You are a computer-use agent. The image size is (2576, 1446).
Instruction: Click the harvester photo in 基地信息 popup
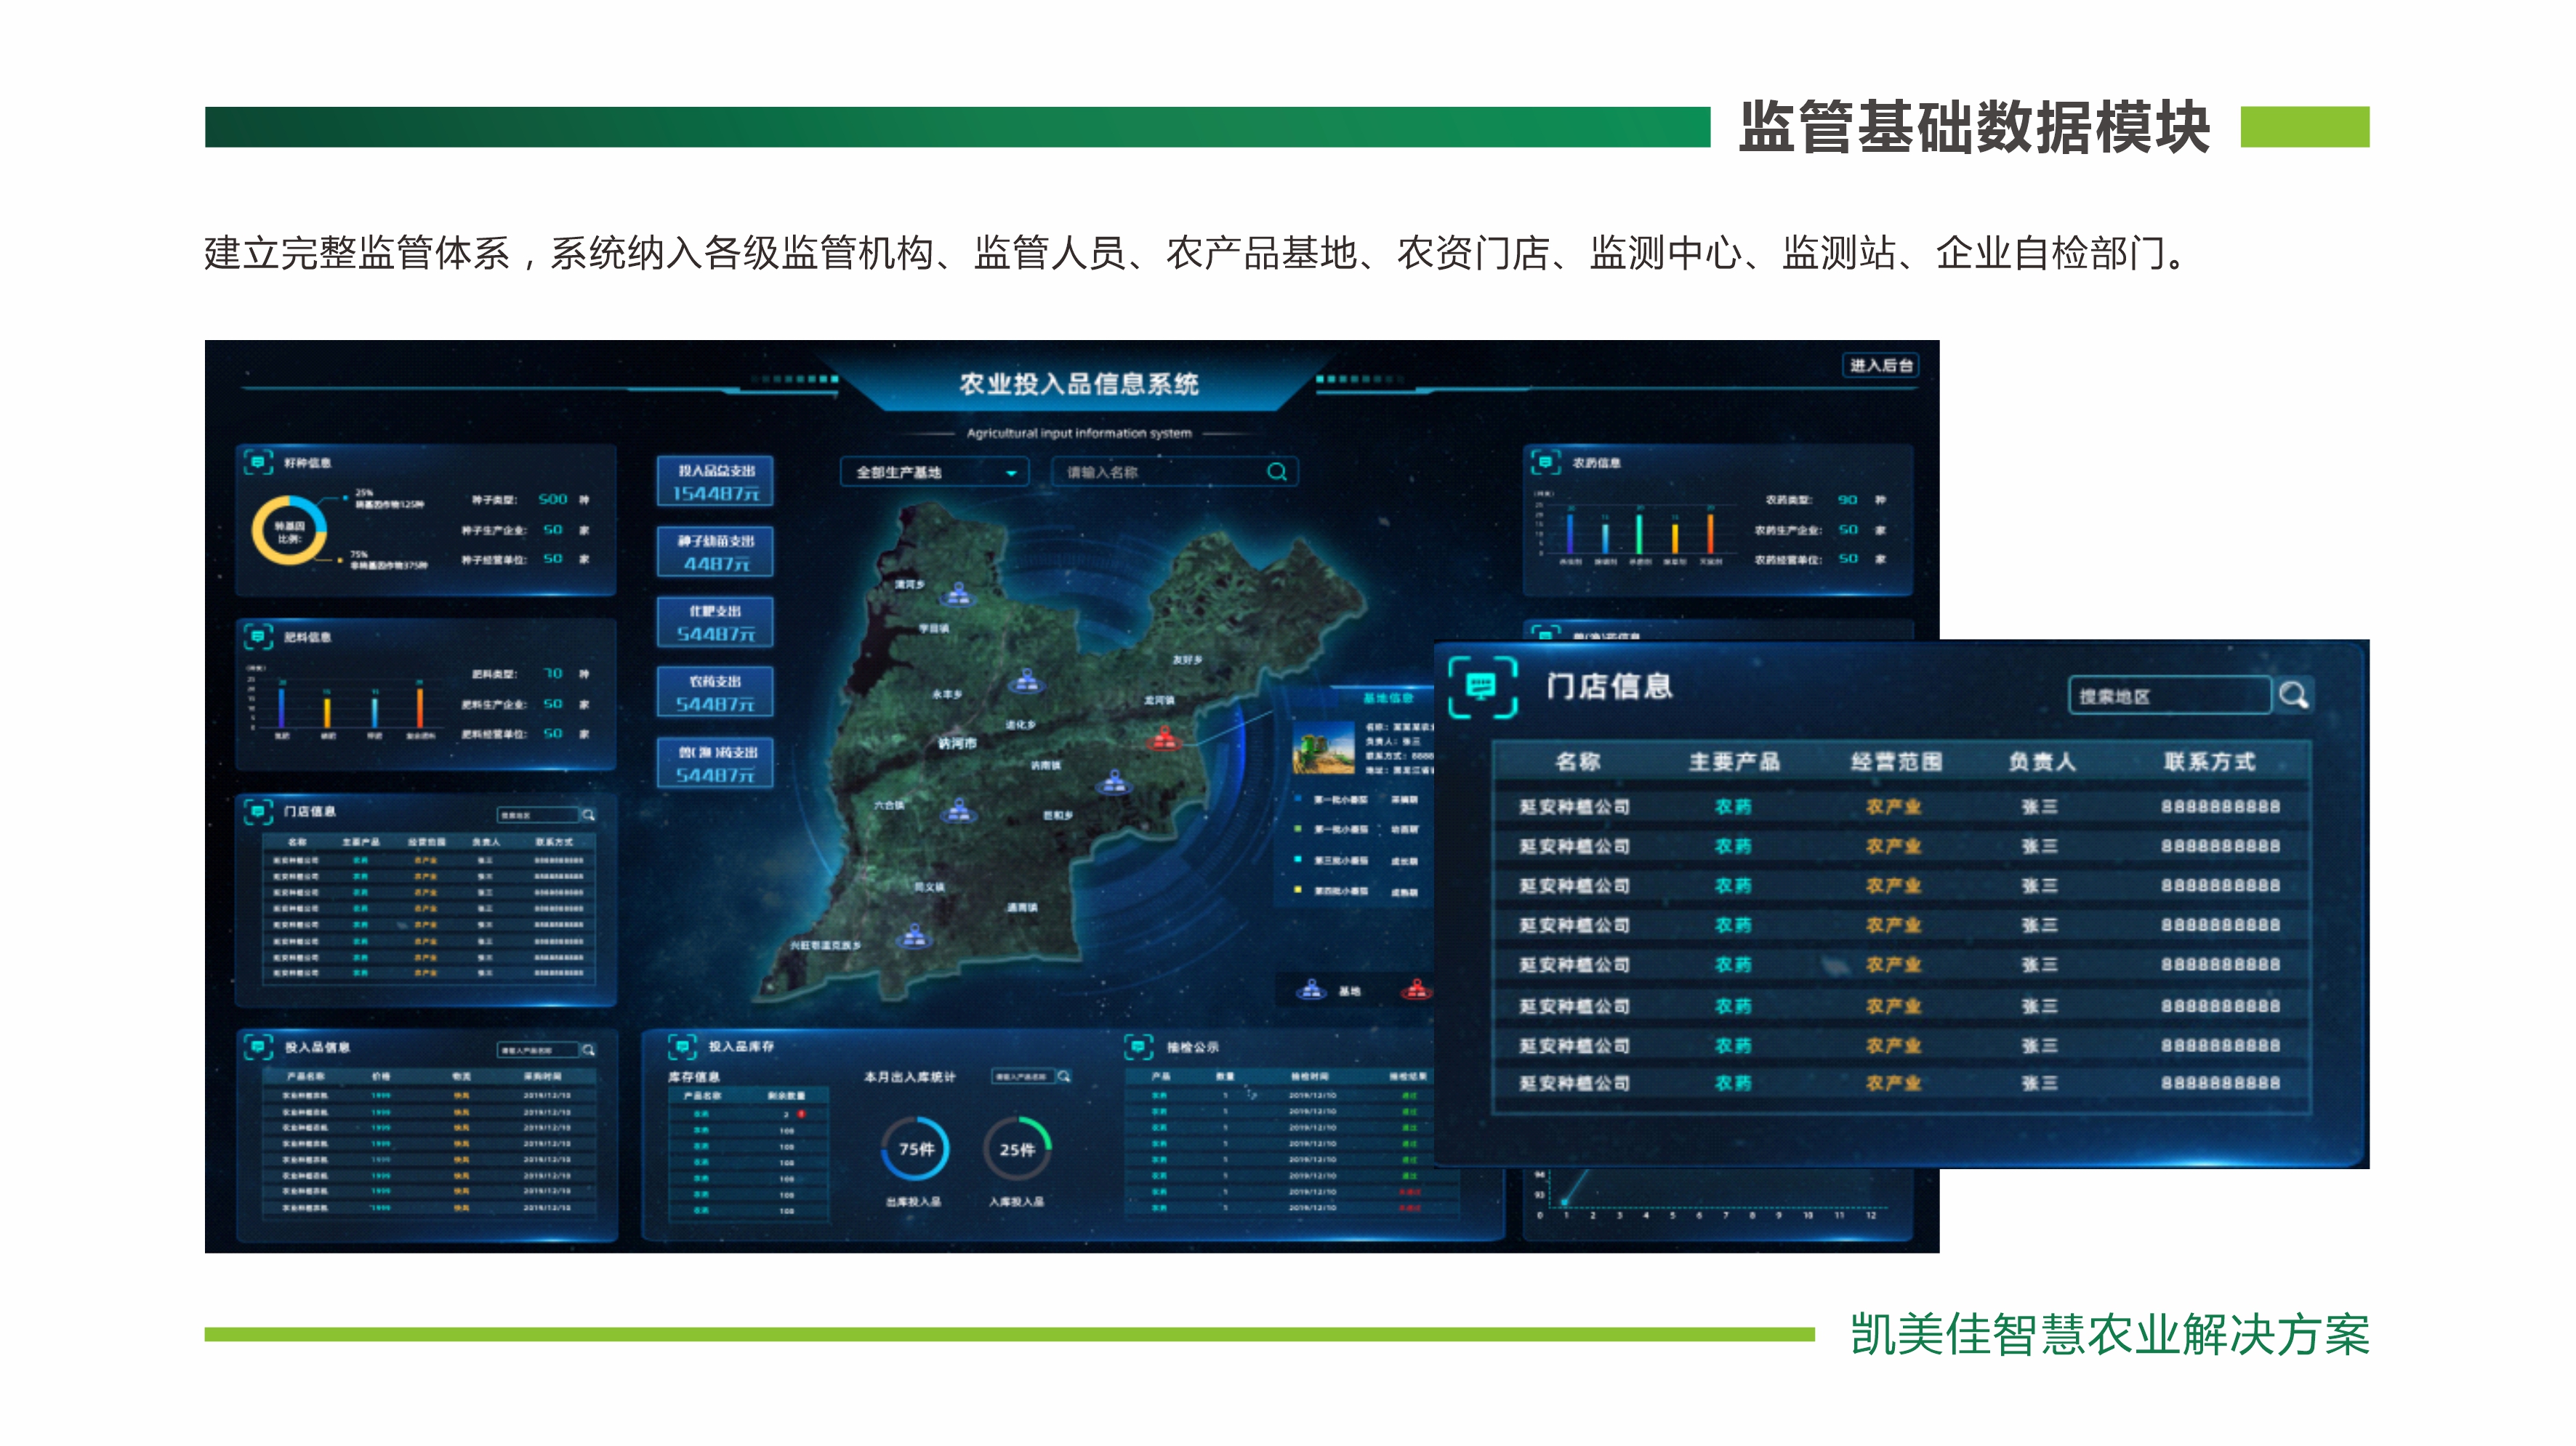point(1323,746)
